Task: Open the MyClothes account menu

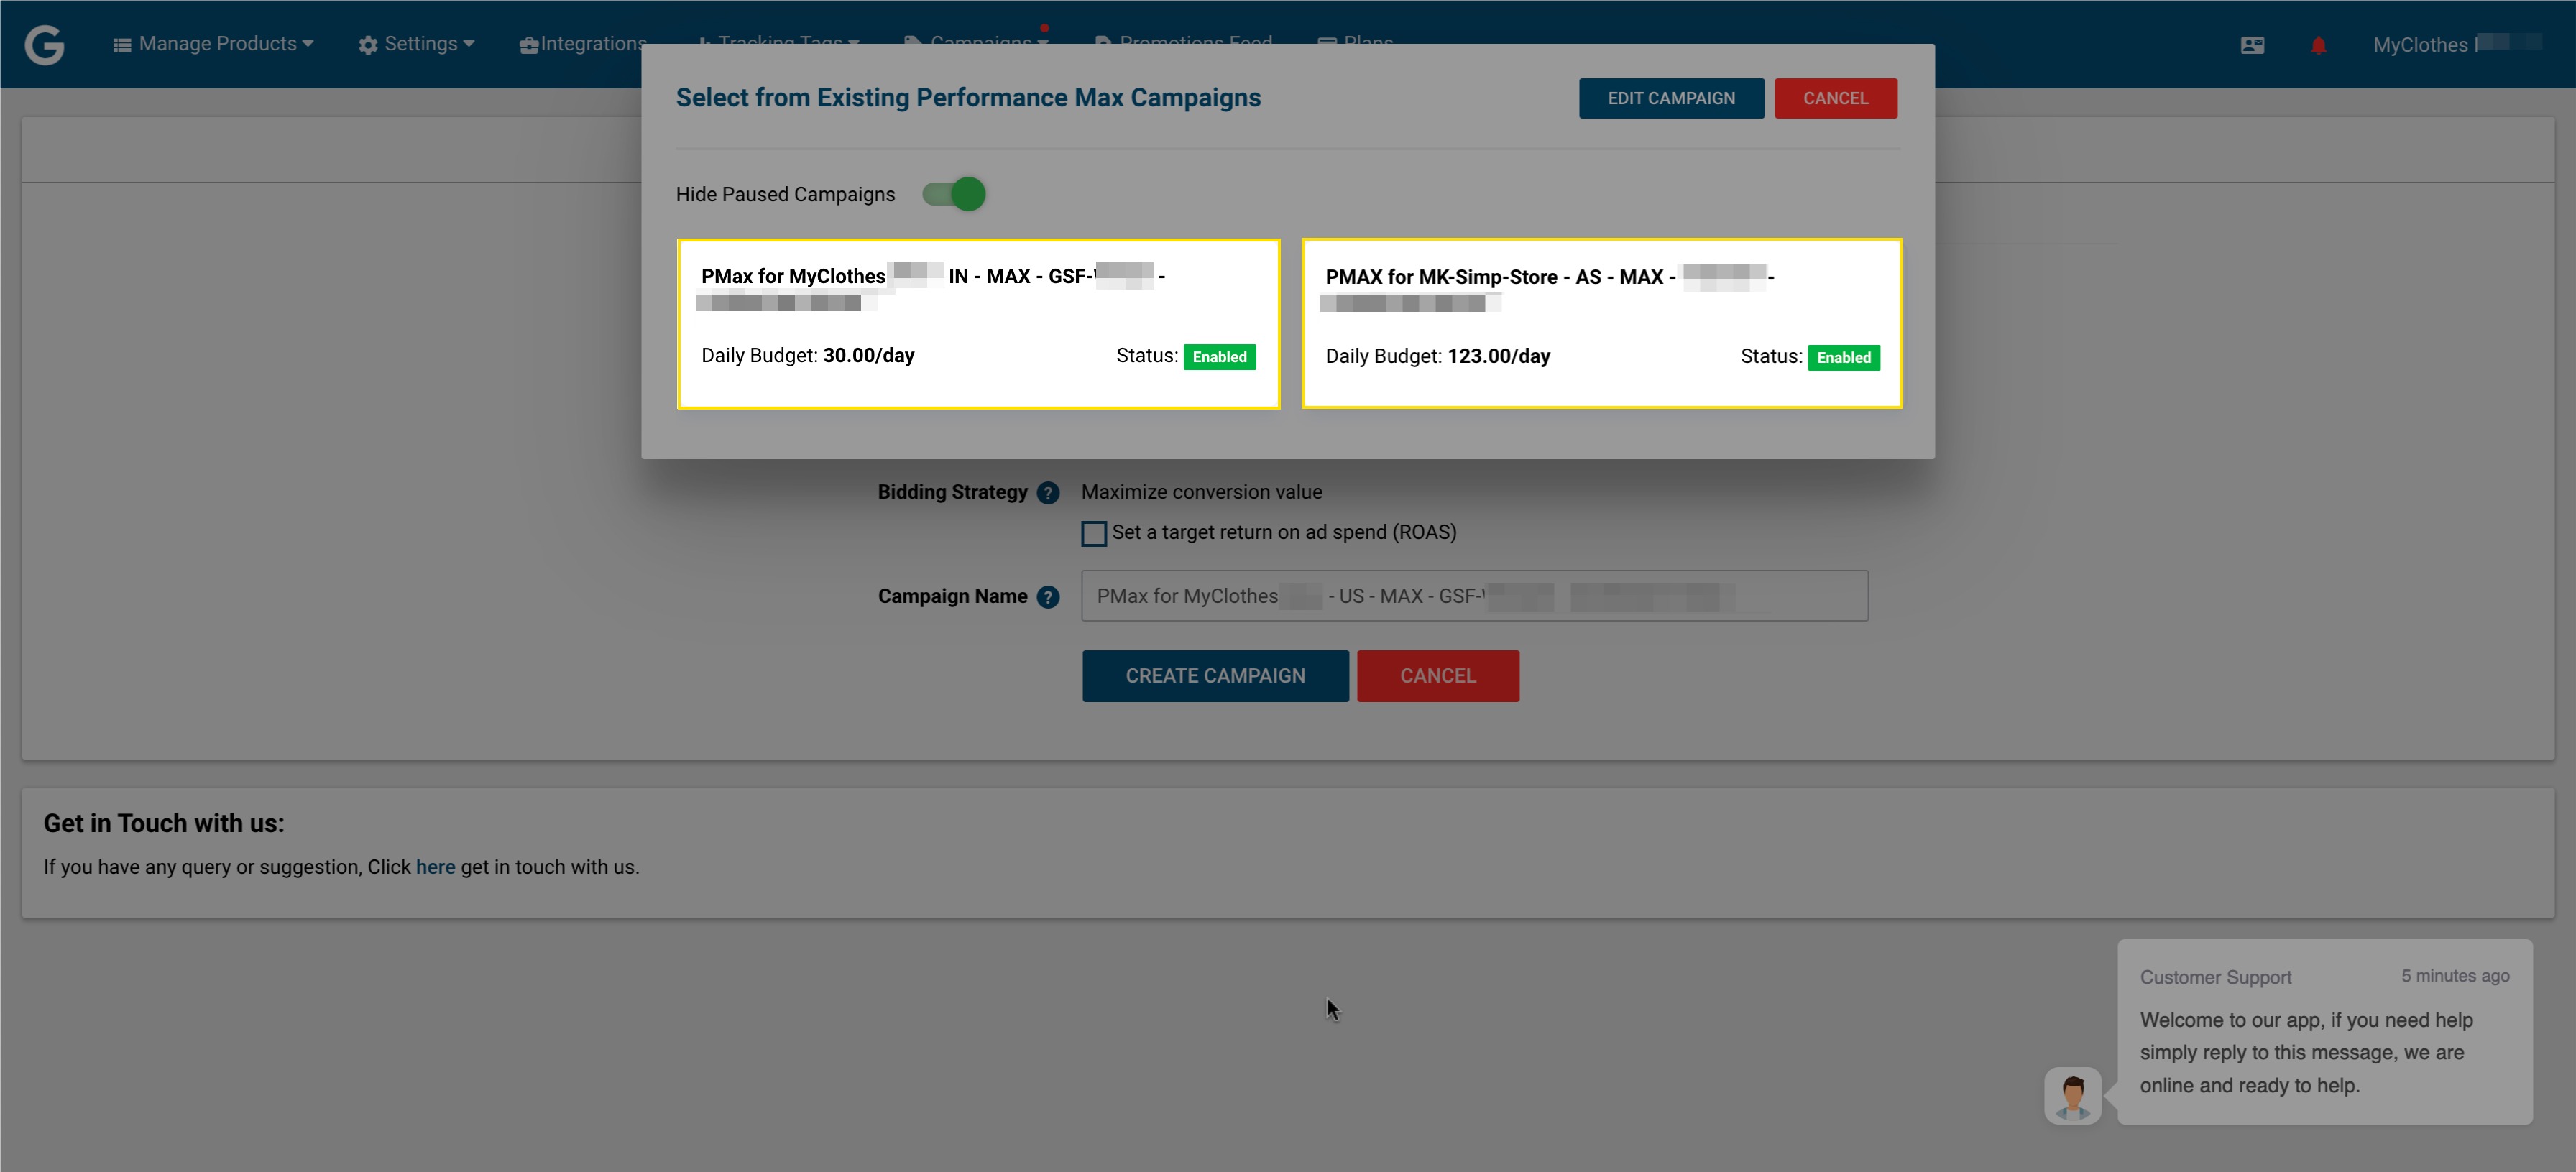Action: (2456, 44)
